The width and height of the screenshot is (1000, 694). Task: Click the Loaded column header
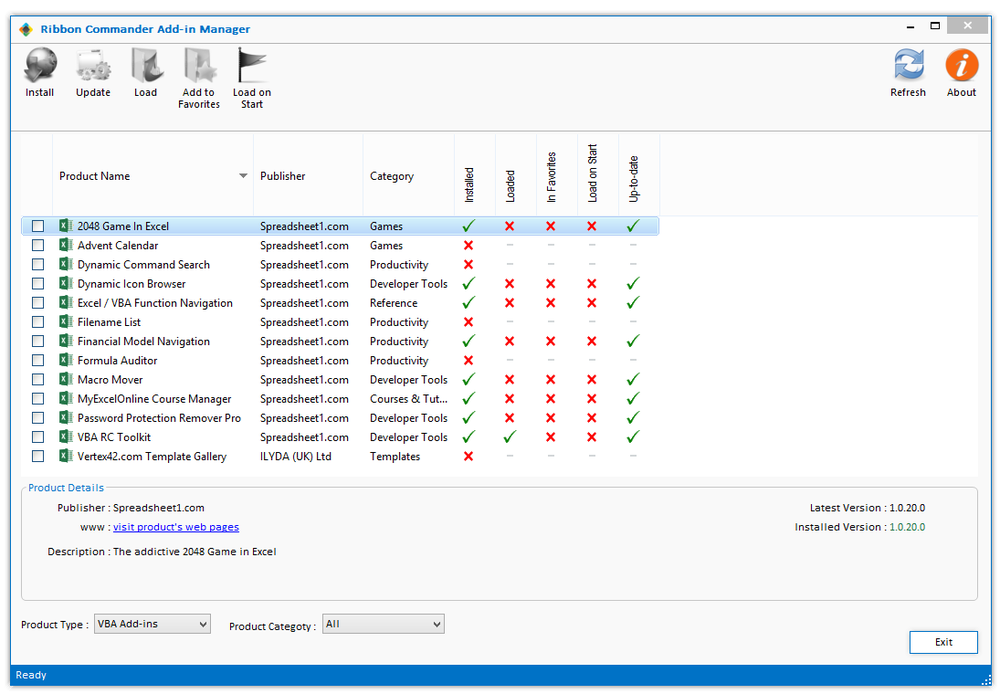coord(516,176)
